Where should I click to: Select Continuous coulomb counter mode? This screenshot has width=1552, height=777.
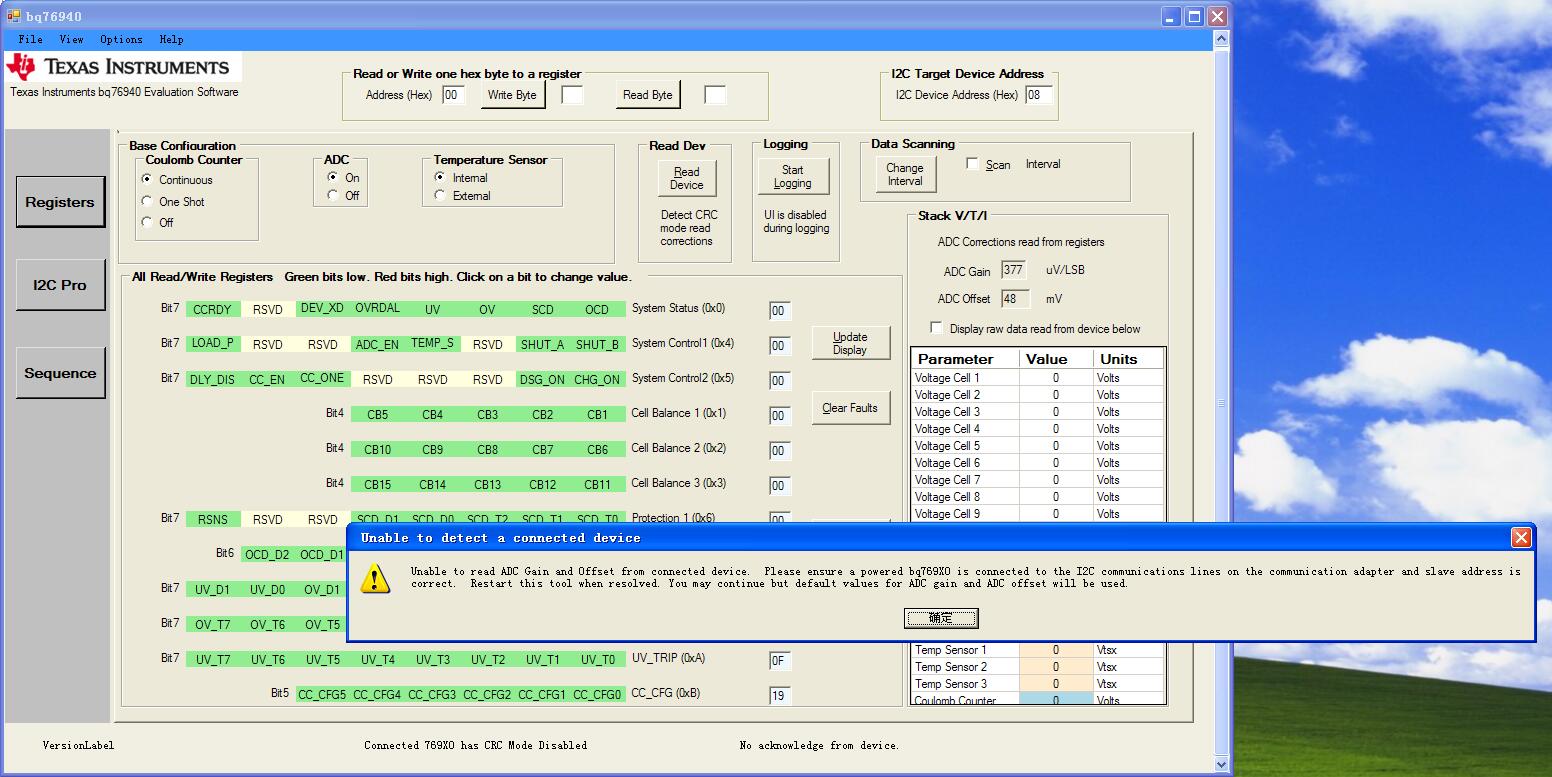pyautogui.click(x=177, y=180)
